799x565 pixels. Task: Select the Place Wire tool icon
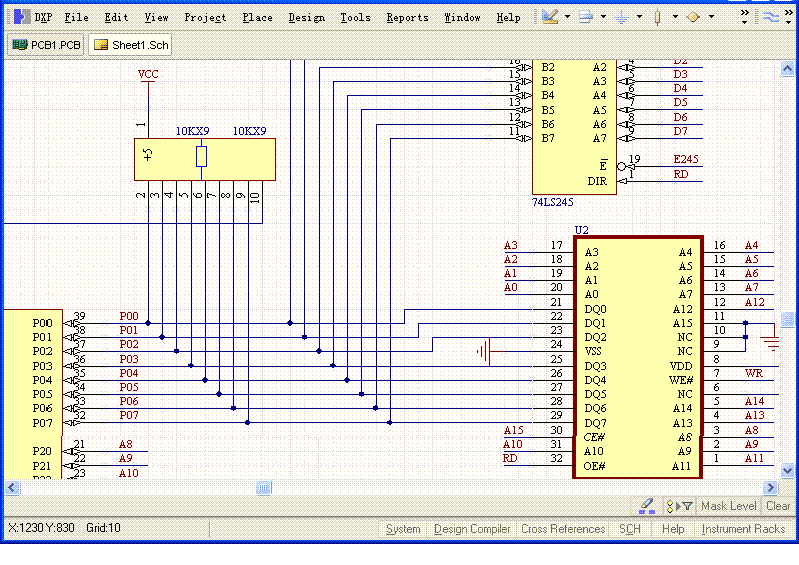tap(549, 17)
